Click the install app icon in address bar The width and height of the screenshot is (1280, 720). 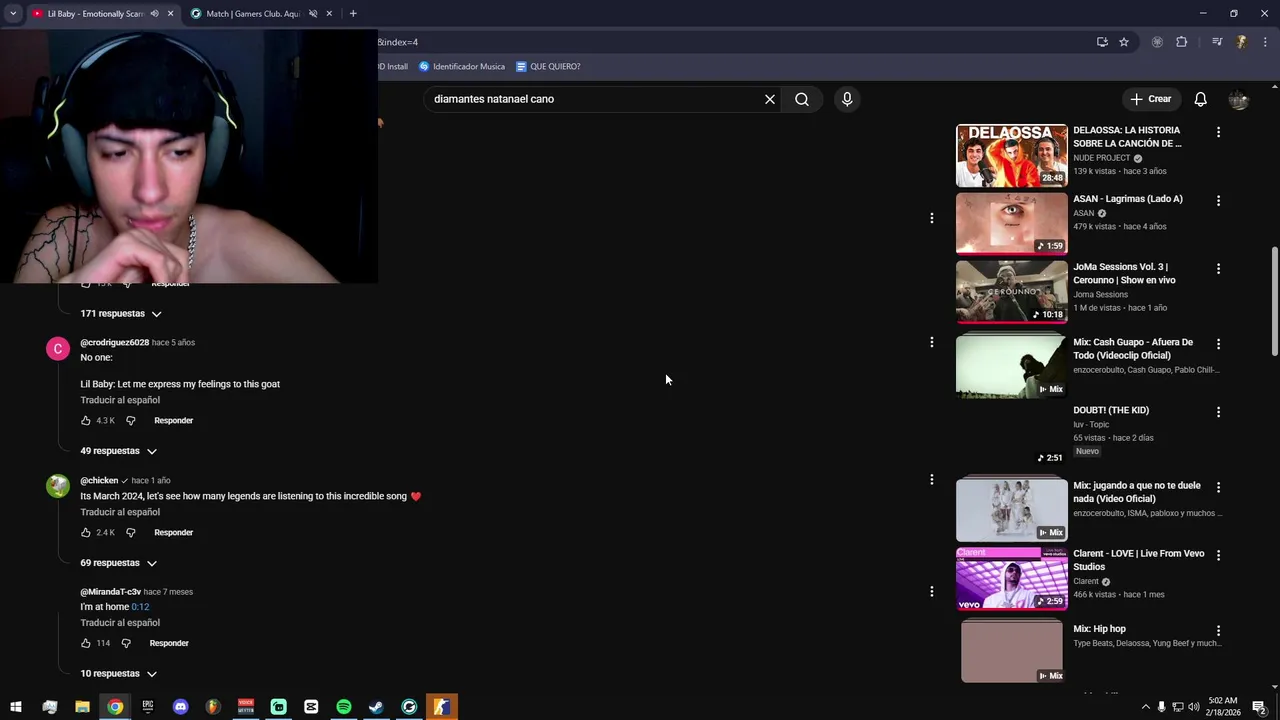(1102, 42)
